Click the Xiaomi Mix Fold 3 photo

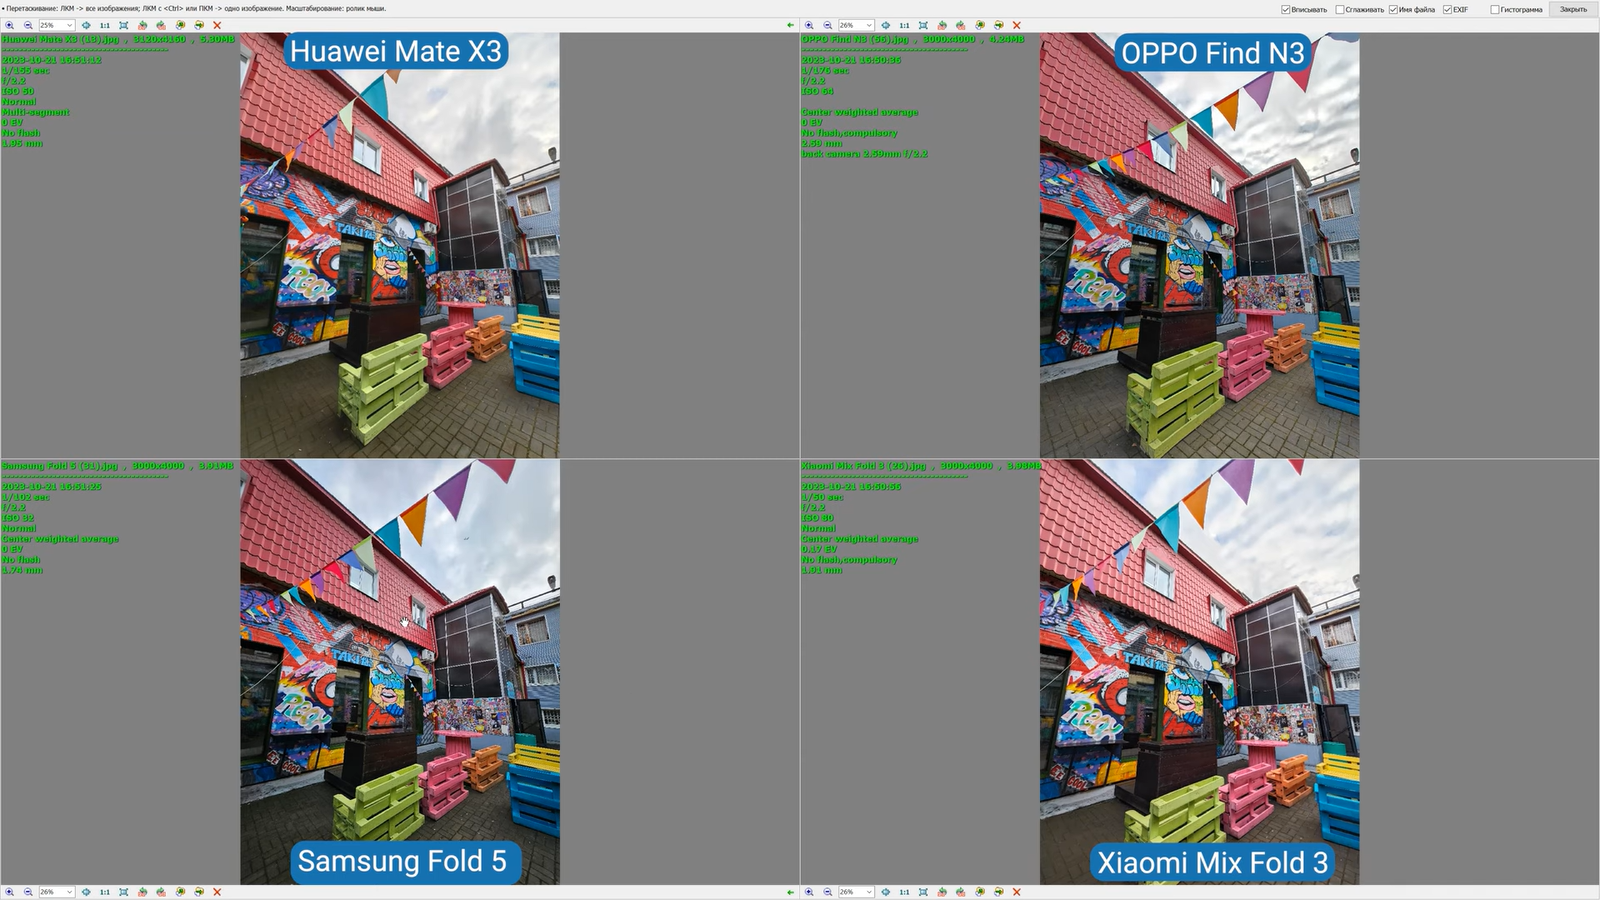tap(1200, 672)
